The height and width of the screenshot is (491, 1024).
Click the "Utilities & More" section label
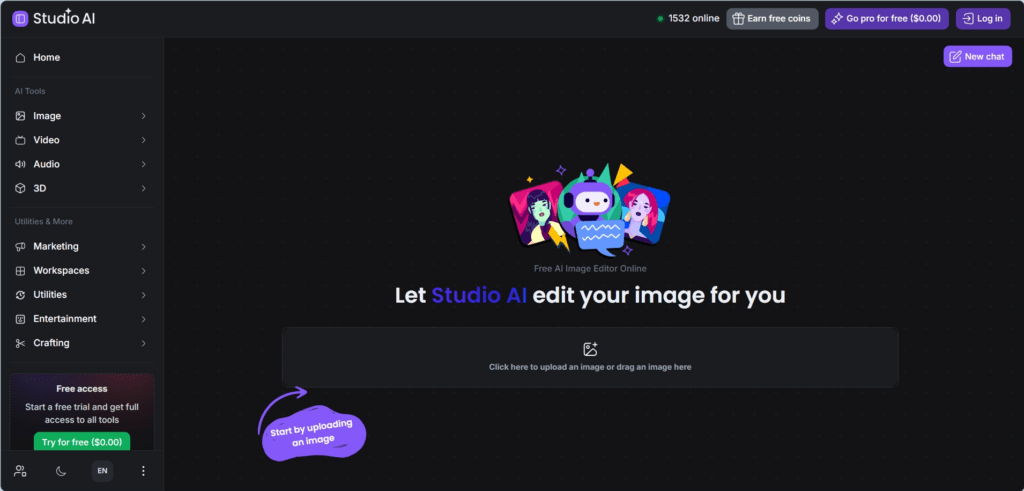coord(44,222)
